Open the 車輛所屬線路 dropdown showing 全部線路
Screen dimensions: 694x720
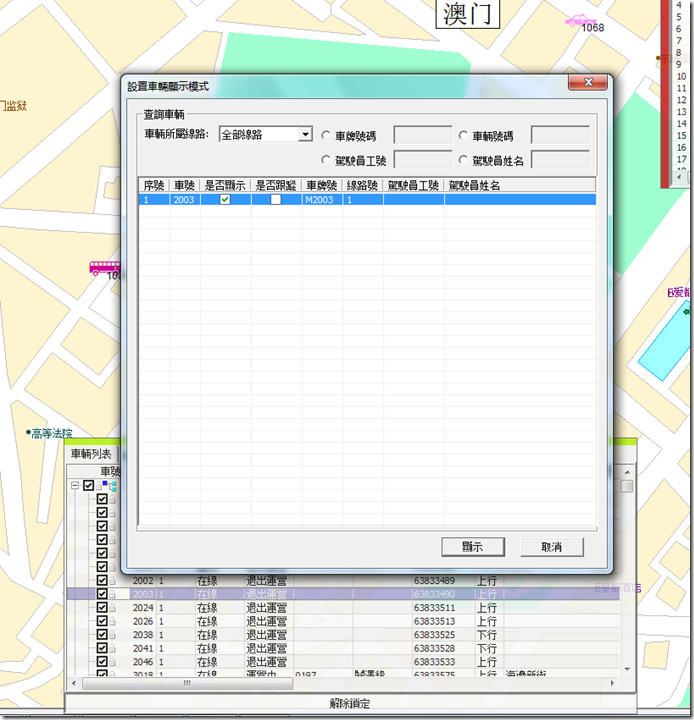click(305, 135)
